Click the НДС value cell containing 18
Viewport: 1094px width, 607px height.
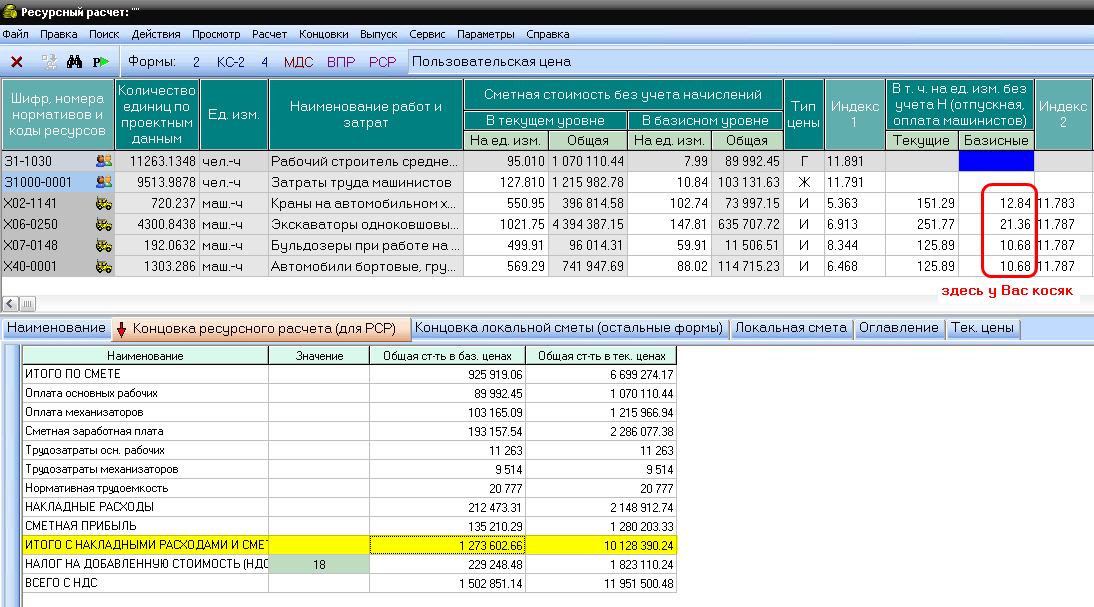(x=319, y=565)
